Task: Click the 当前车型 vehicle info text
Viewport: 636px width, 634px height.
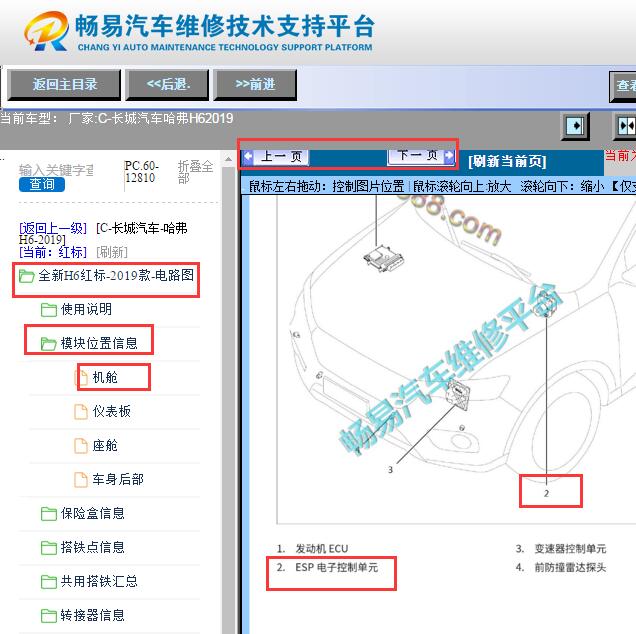Action: [117, 118]
